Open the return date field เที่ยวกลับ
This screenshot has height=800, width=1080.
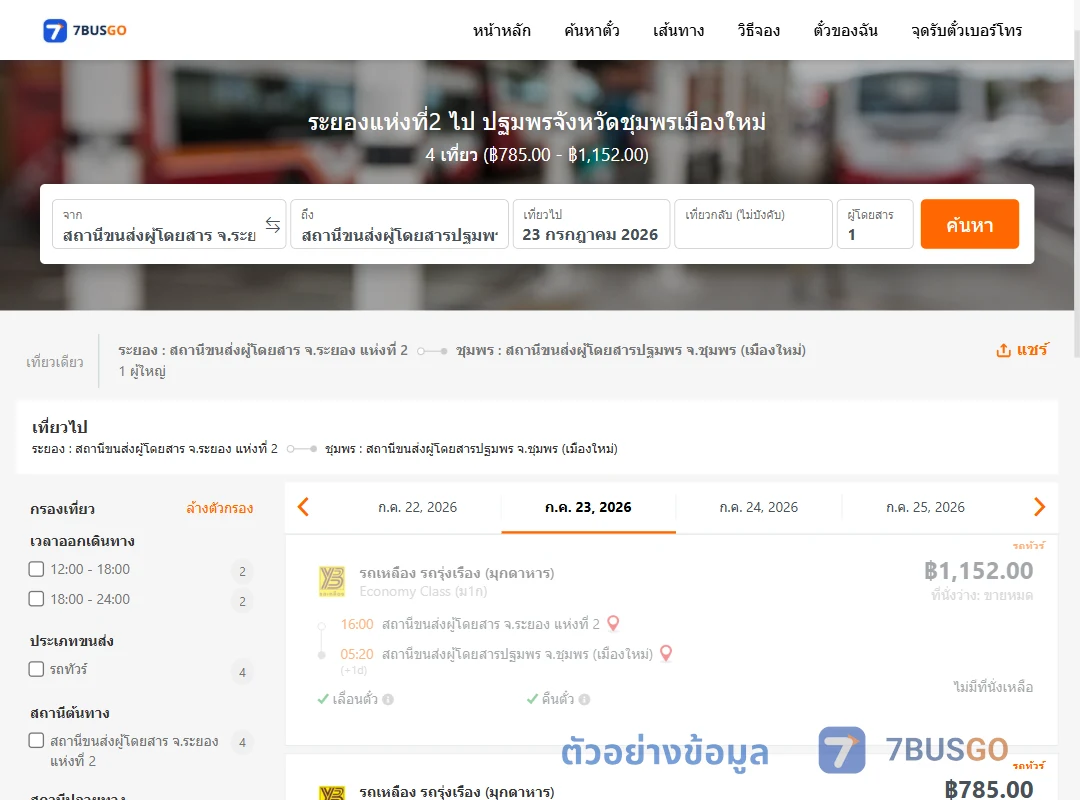(753, 224)
